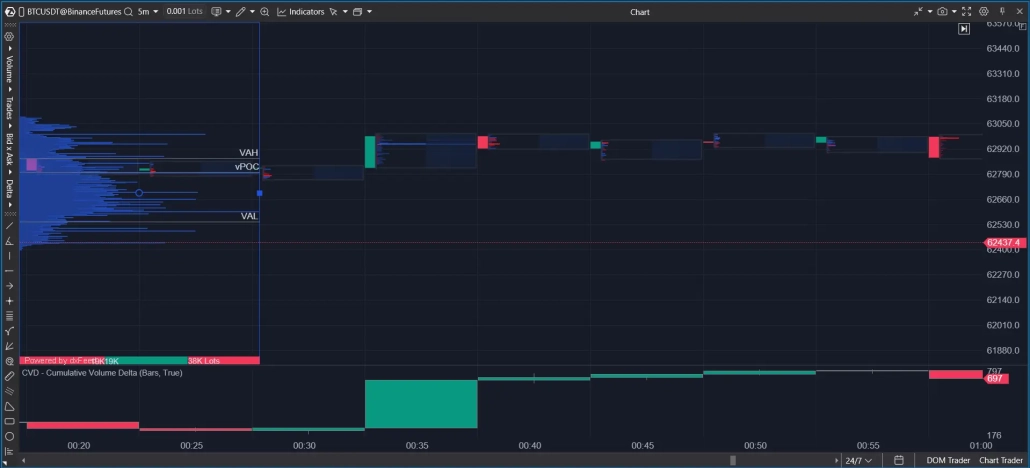The width and height of the screenshot is (1030, 468).
Task: Select the pencil drawing tool
Action: [x=241, y=12]
